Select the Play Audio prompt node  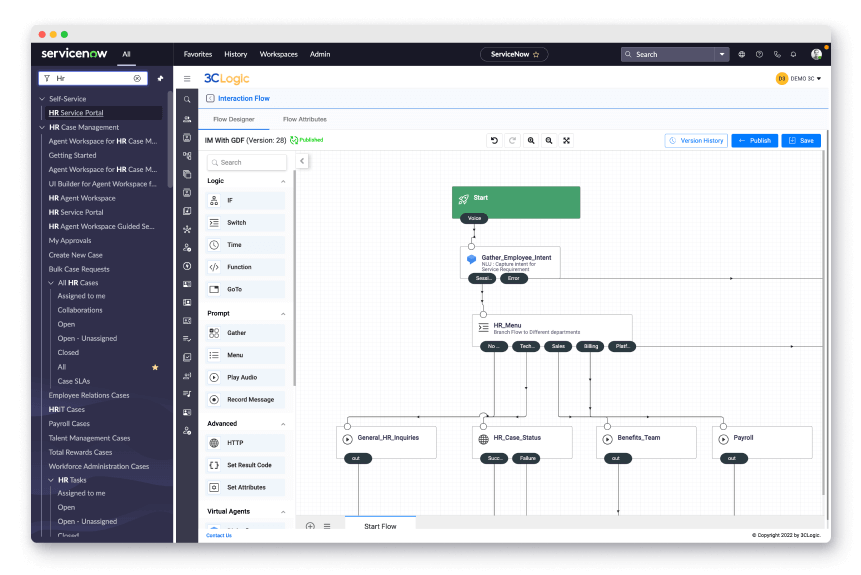(x=245, y=377)
